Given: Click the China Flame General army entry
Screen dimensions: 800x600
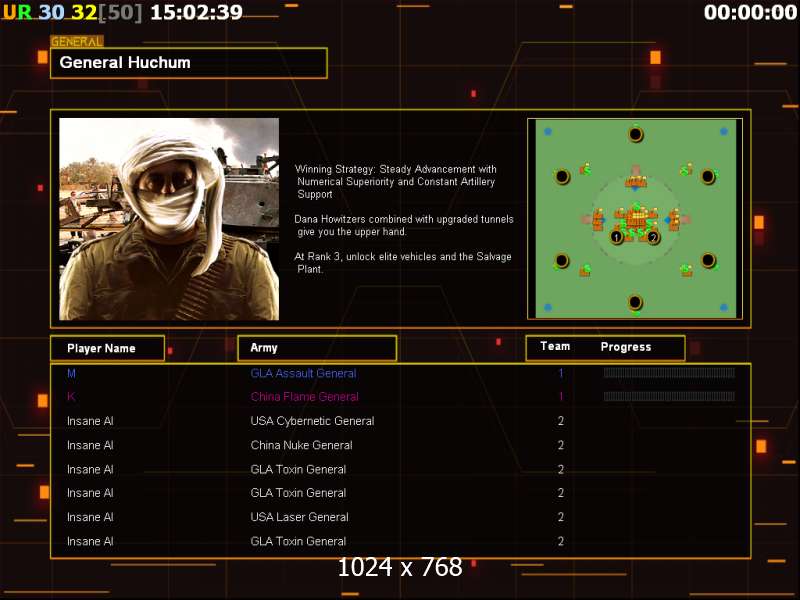Looking at the screenshot, I should coord(305,397).
